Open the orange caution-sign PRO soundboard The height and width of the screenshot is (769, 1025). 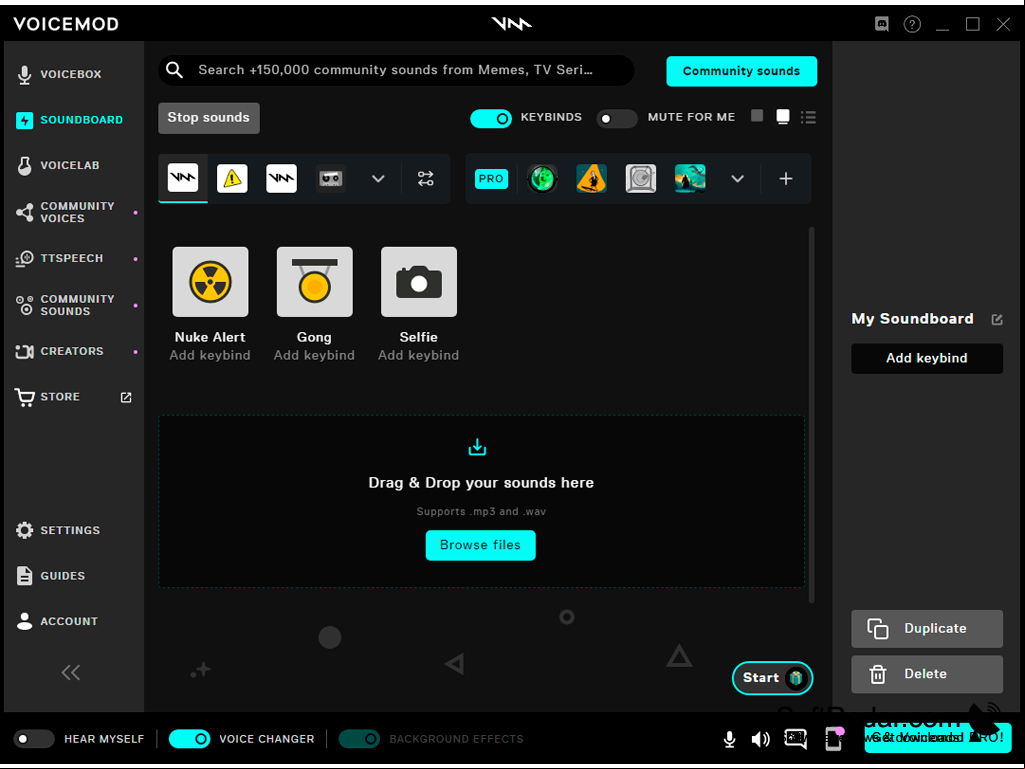592,178
